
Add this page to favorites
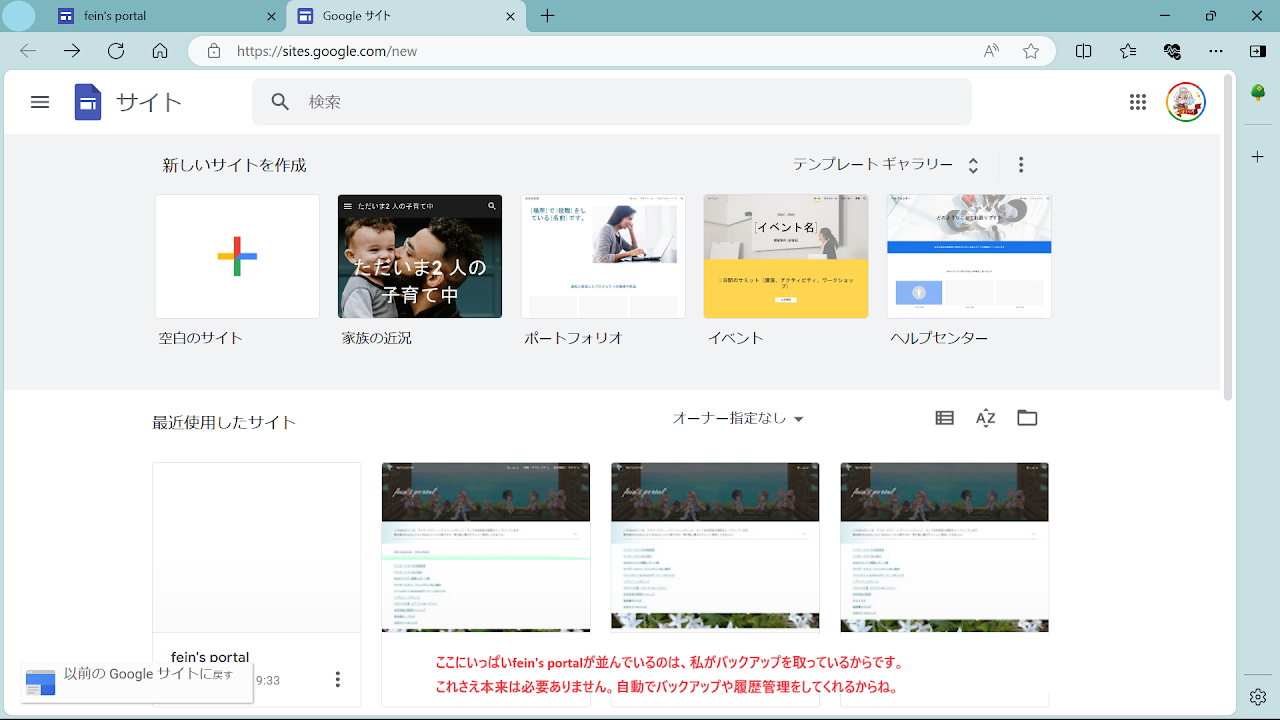(1031, 51)
